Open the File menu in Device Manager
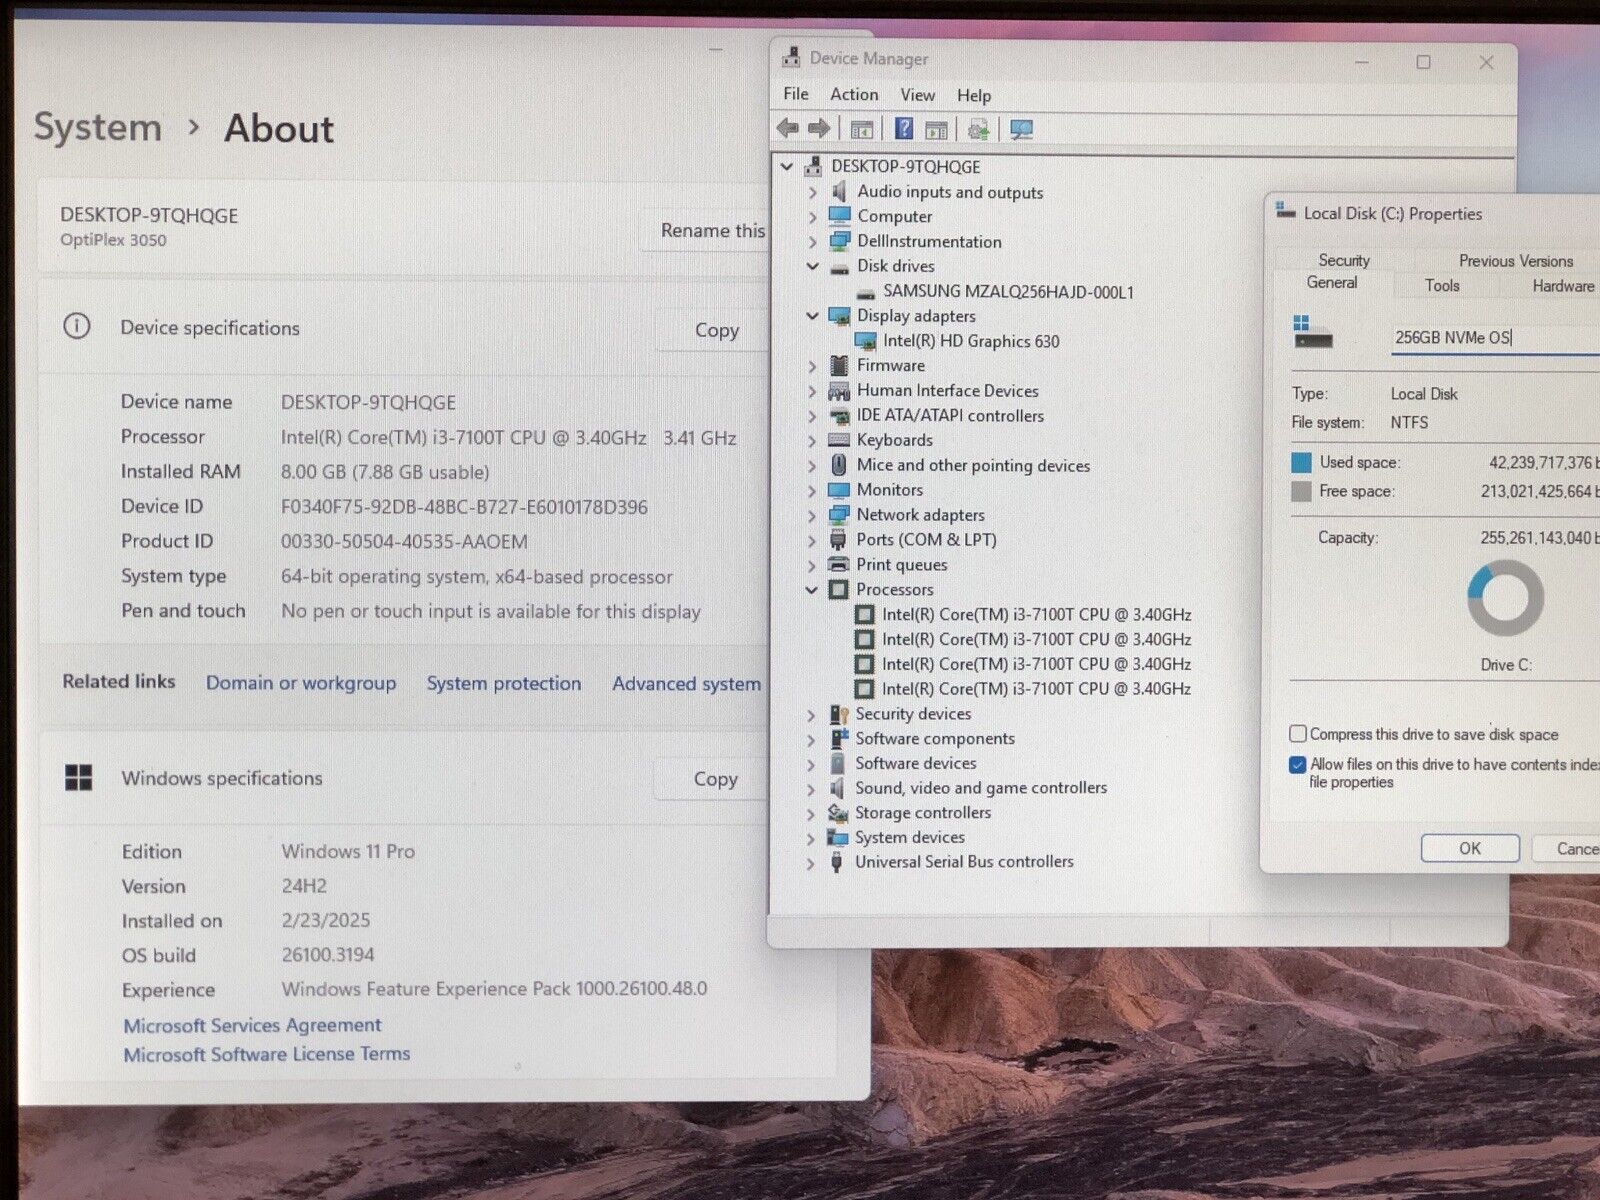 (x=796, y=94)
